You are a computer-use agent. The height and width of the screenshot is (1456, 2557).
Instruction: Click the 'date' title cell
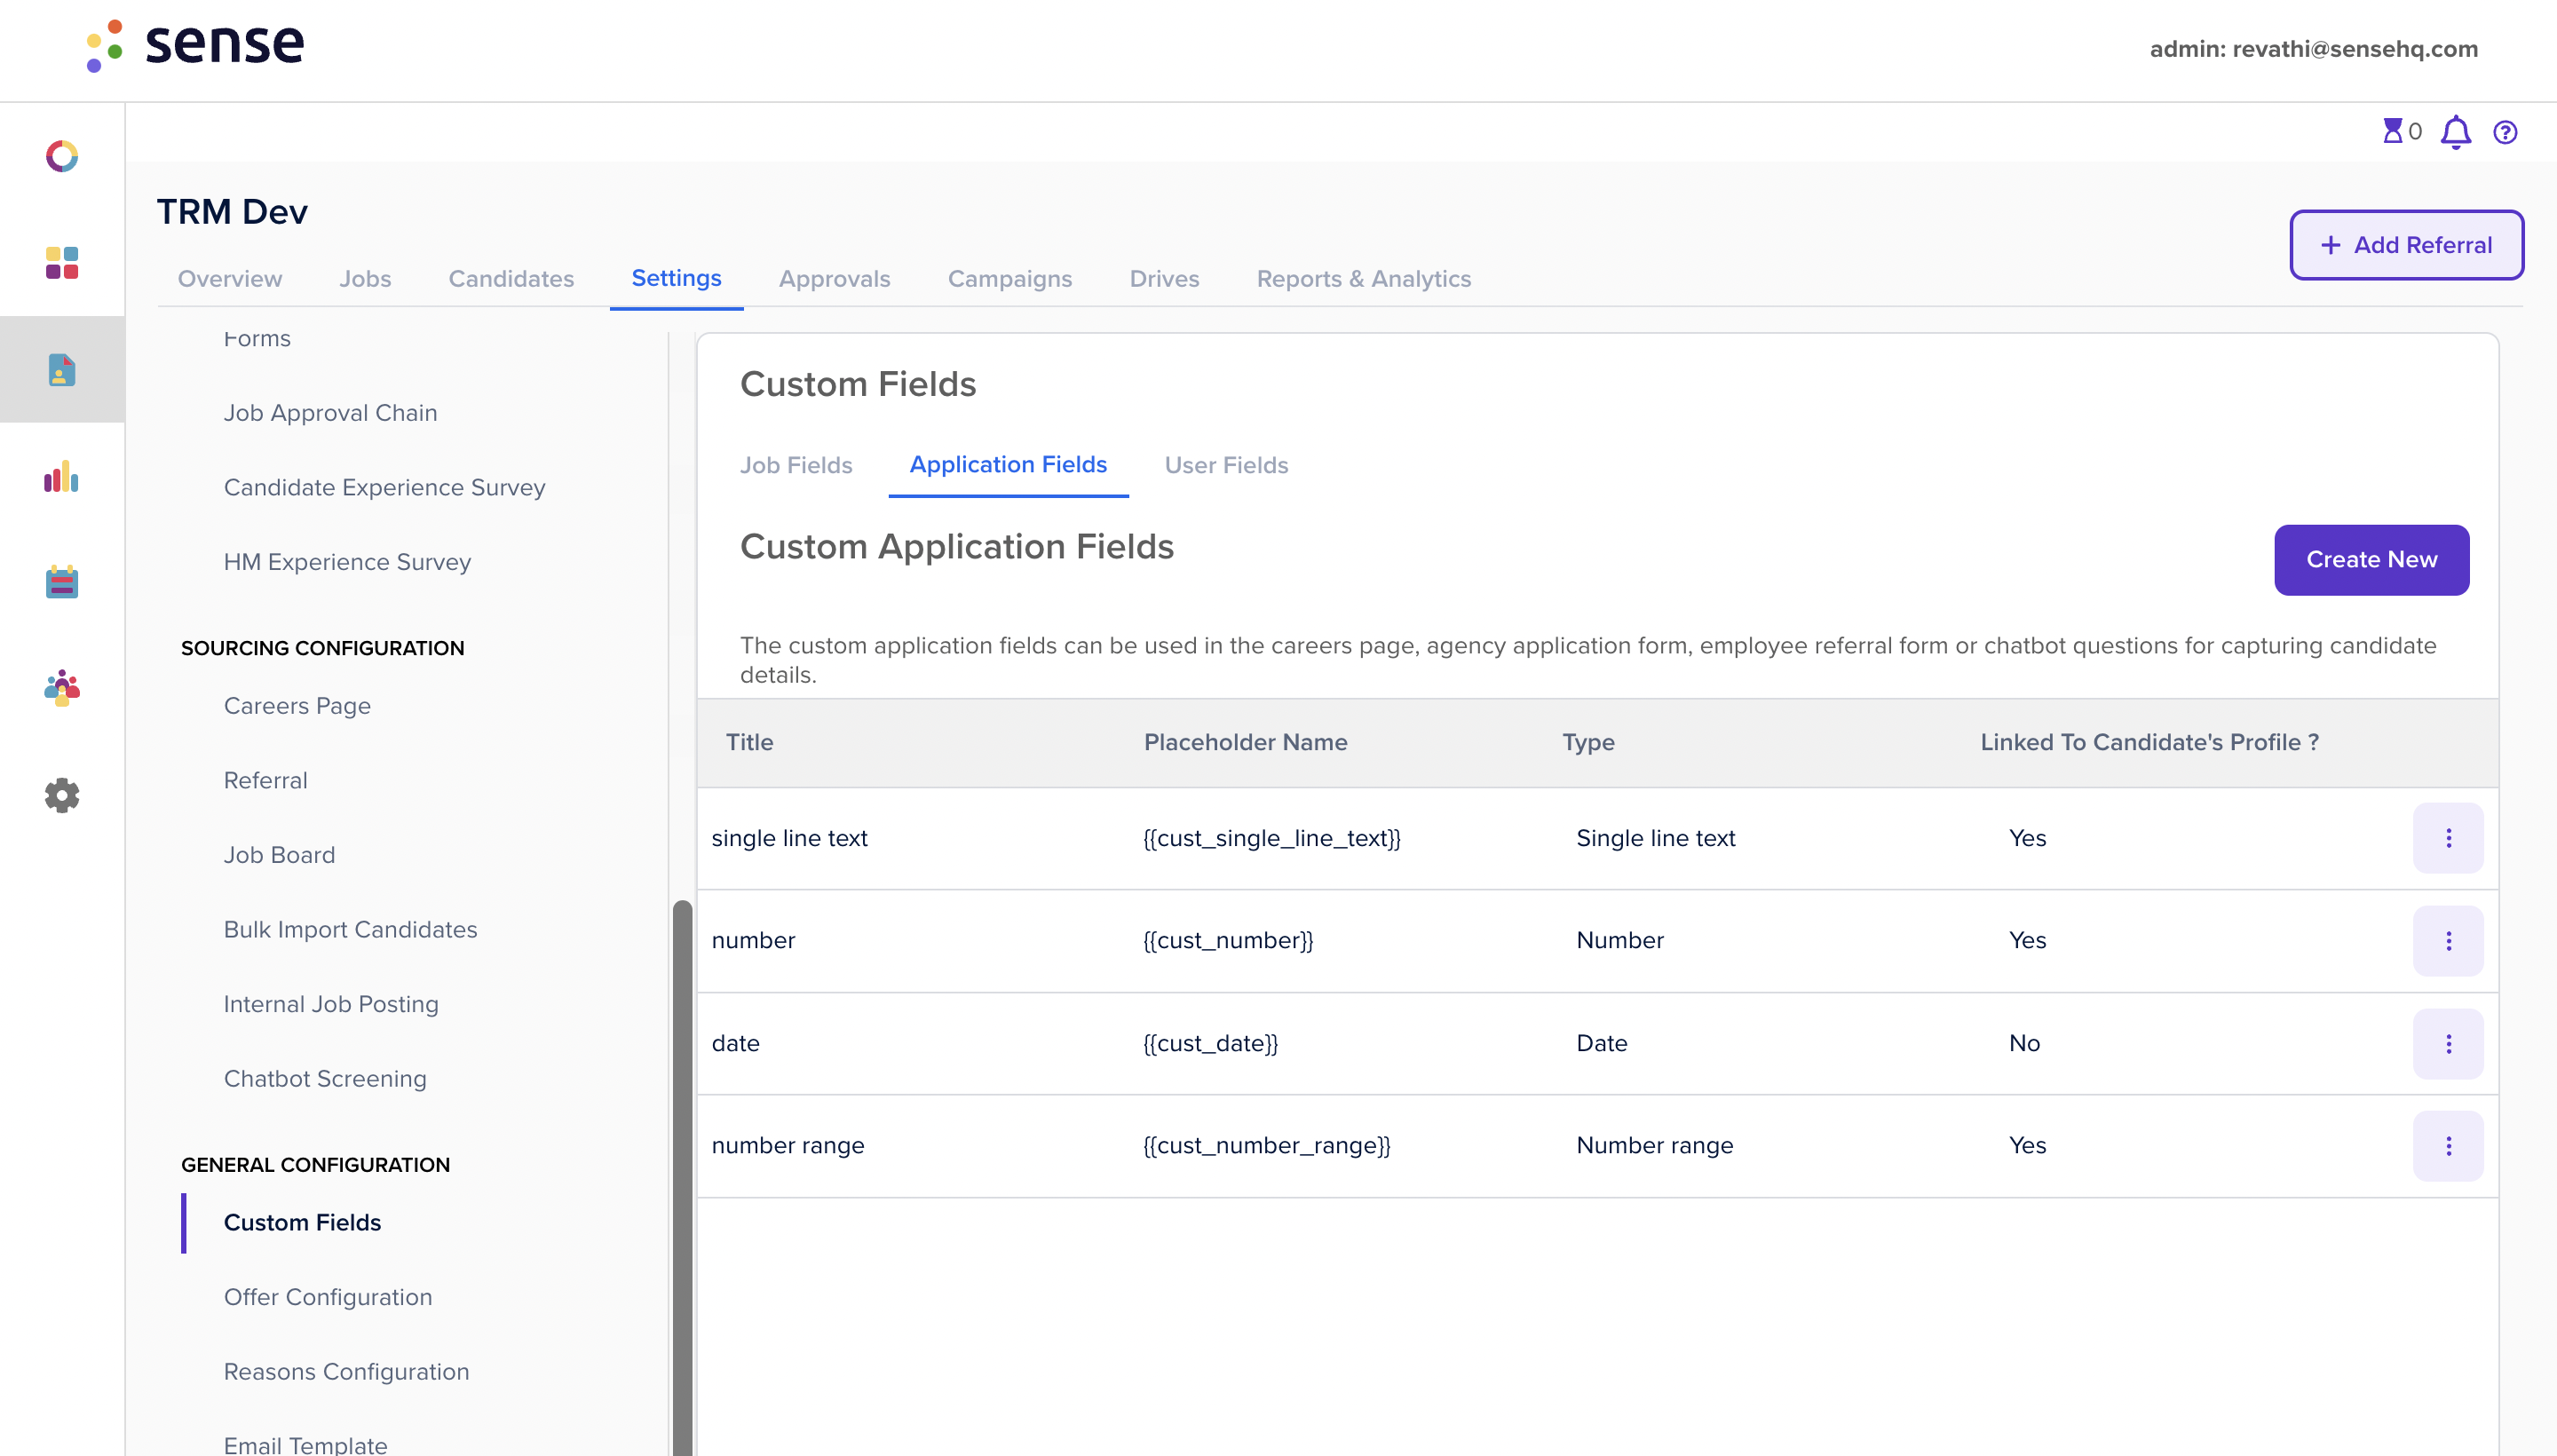pos(735,1044)
